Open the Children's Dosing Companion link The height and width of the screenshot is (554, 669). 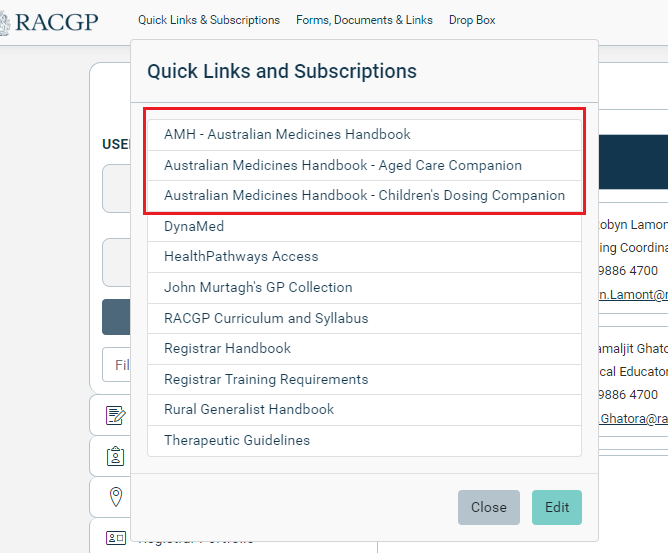coord(364,195)
